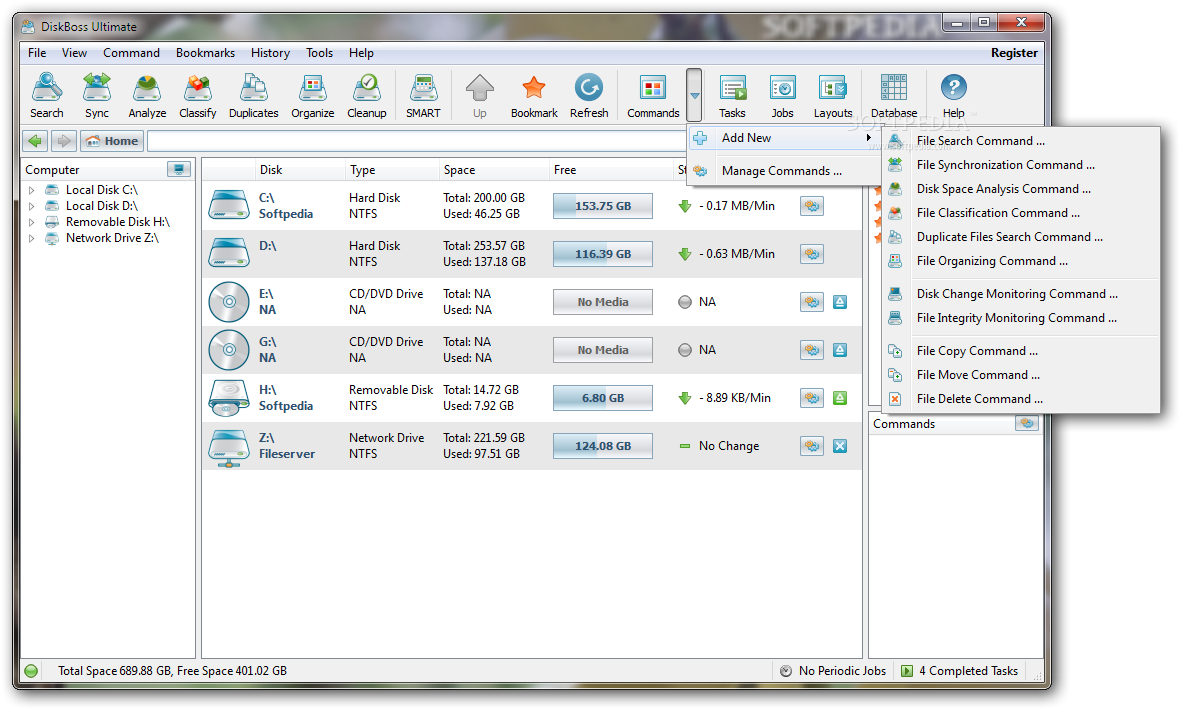This screenshot has width=1181, height=710.
Task: Click the path address input field
Action: click(x=417, y=141)
